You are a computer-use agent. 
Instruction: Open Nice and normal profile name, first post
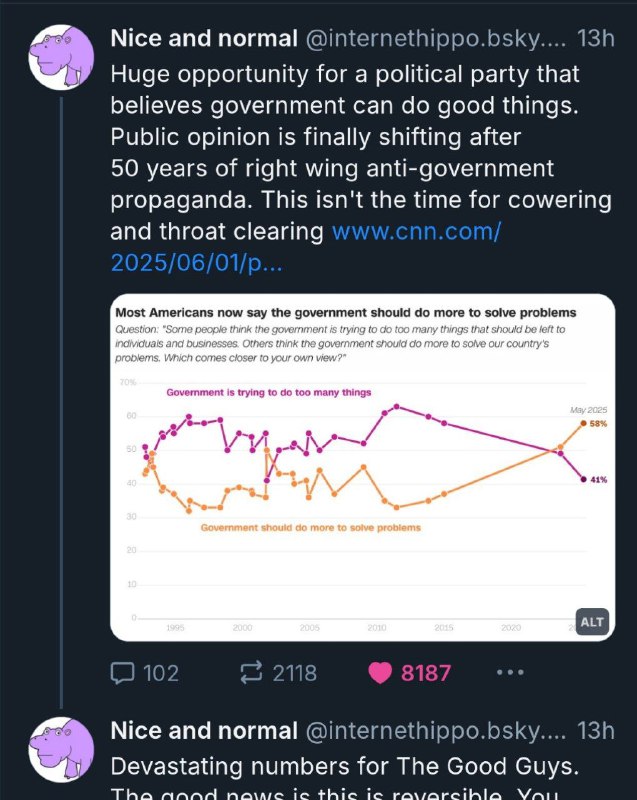pyautogui.click(x=204, y=39)
